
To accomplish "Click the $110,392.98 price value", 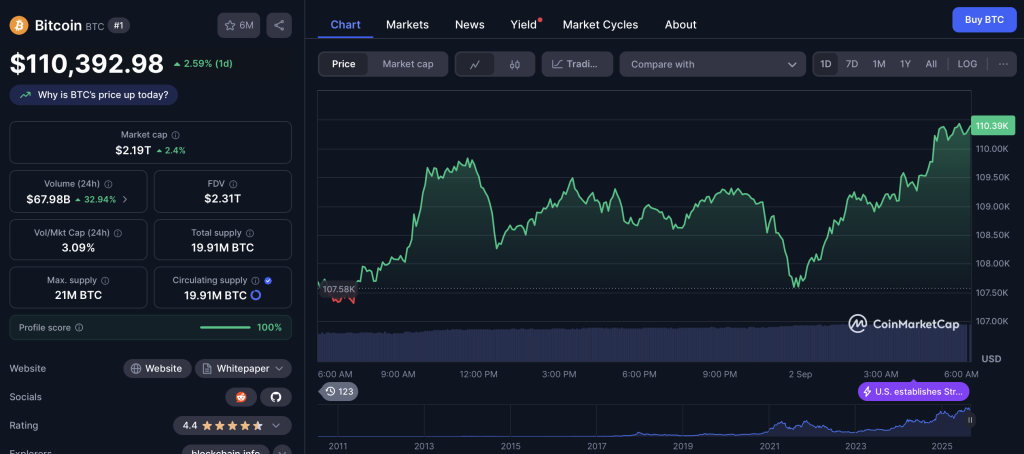I will click(86, 63).
